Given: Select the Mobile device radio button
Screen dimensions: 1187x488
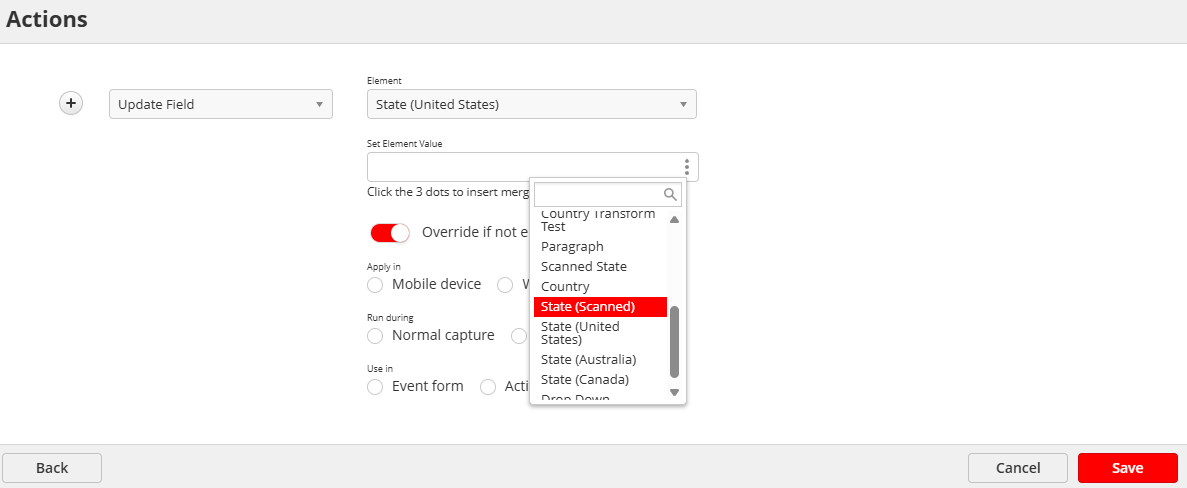Looking at the screenshot, I should tap(375, 284).
